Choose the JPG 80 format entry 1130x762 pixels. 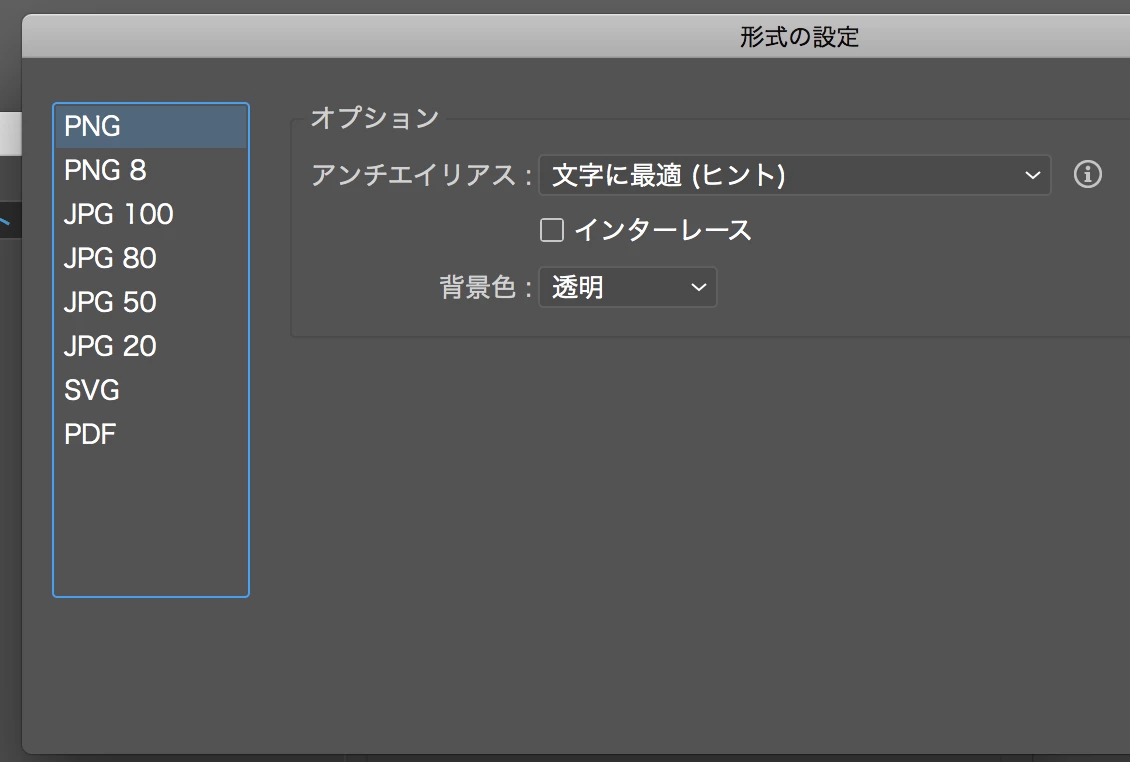coord(151,258)
